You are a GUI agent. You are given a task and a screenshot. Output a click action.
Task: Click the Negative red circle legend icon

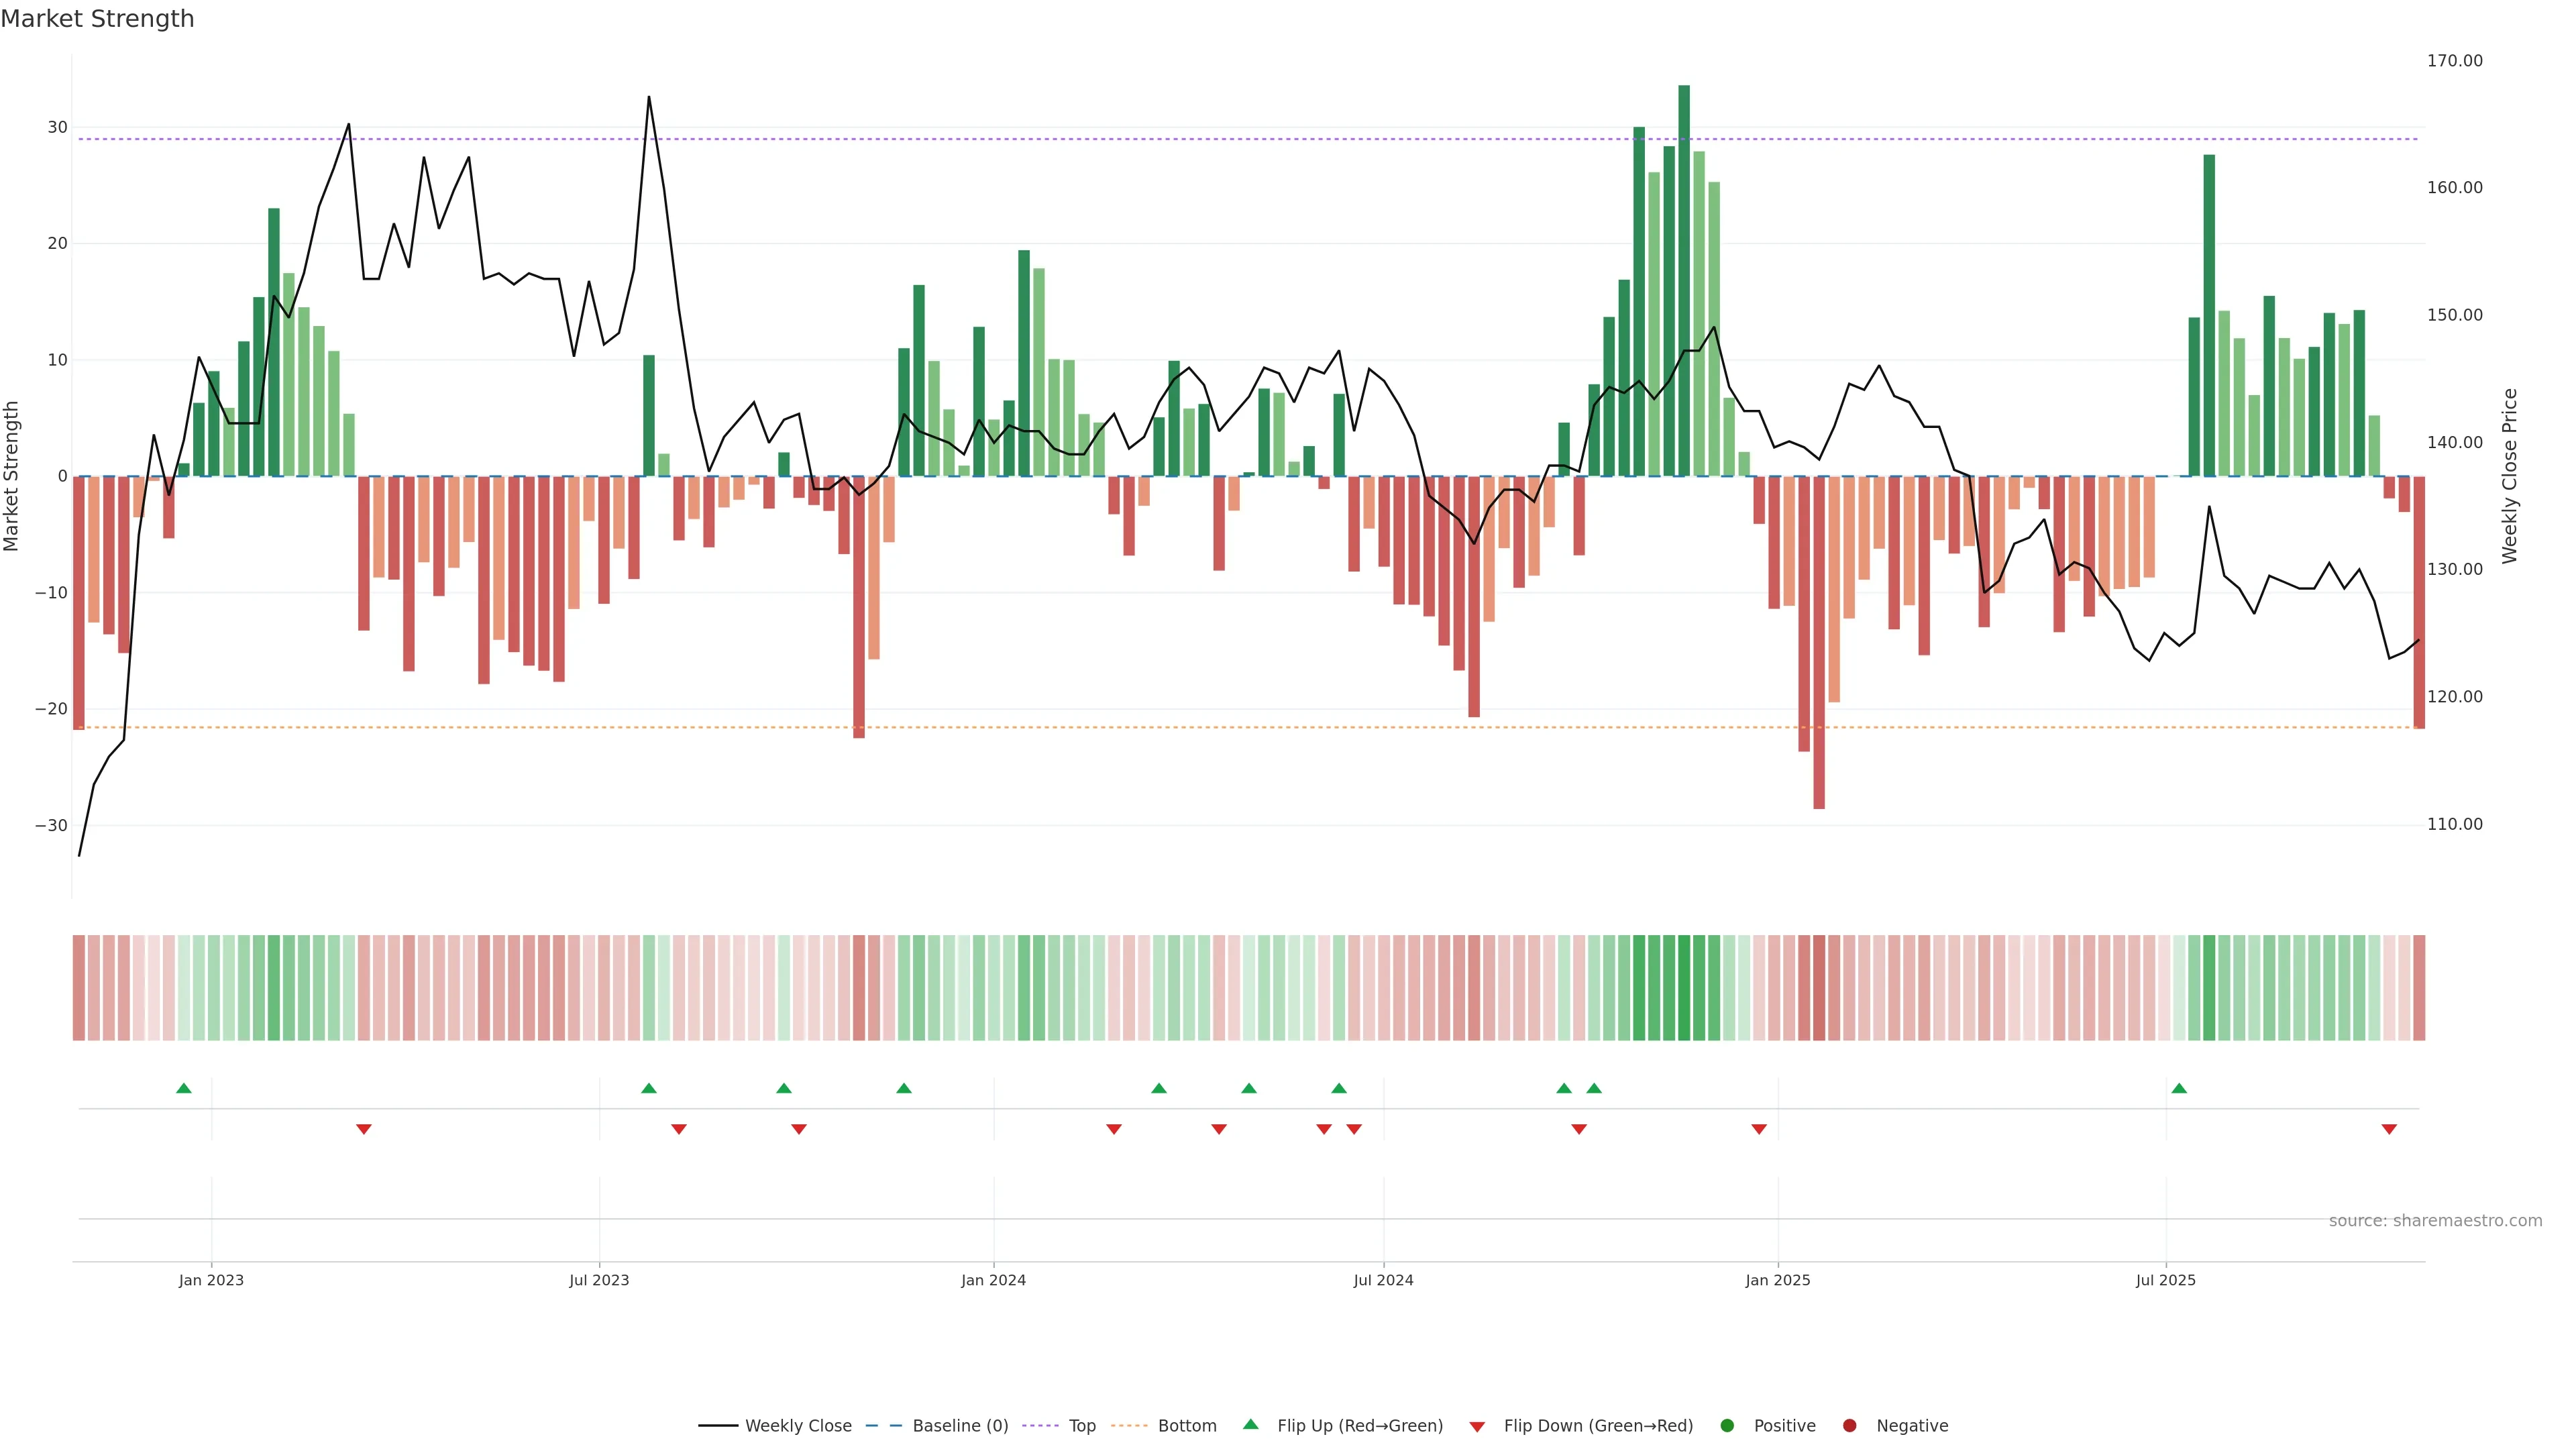click(1849, 1425)
